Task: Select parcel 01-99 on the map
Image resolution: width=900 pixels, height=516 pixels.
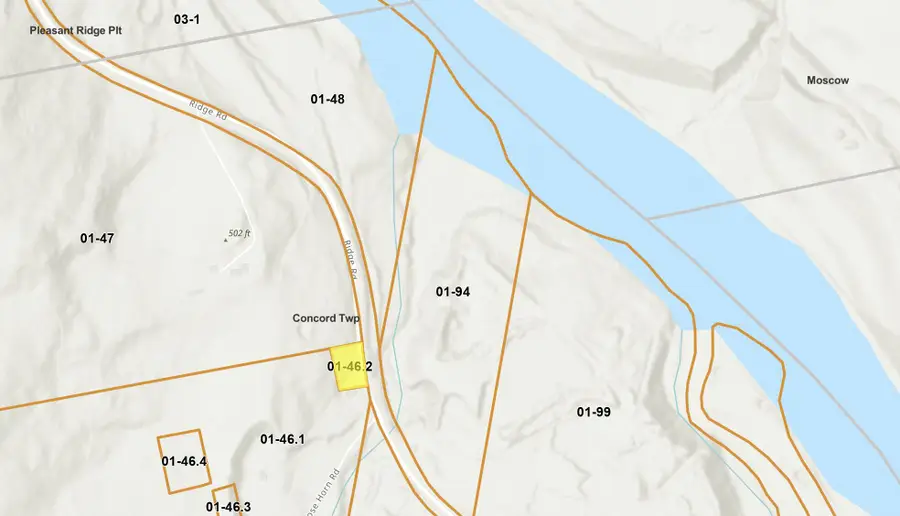Action: pyautogui.click(x=593, y=412)
